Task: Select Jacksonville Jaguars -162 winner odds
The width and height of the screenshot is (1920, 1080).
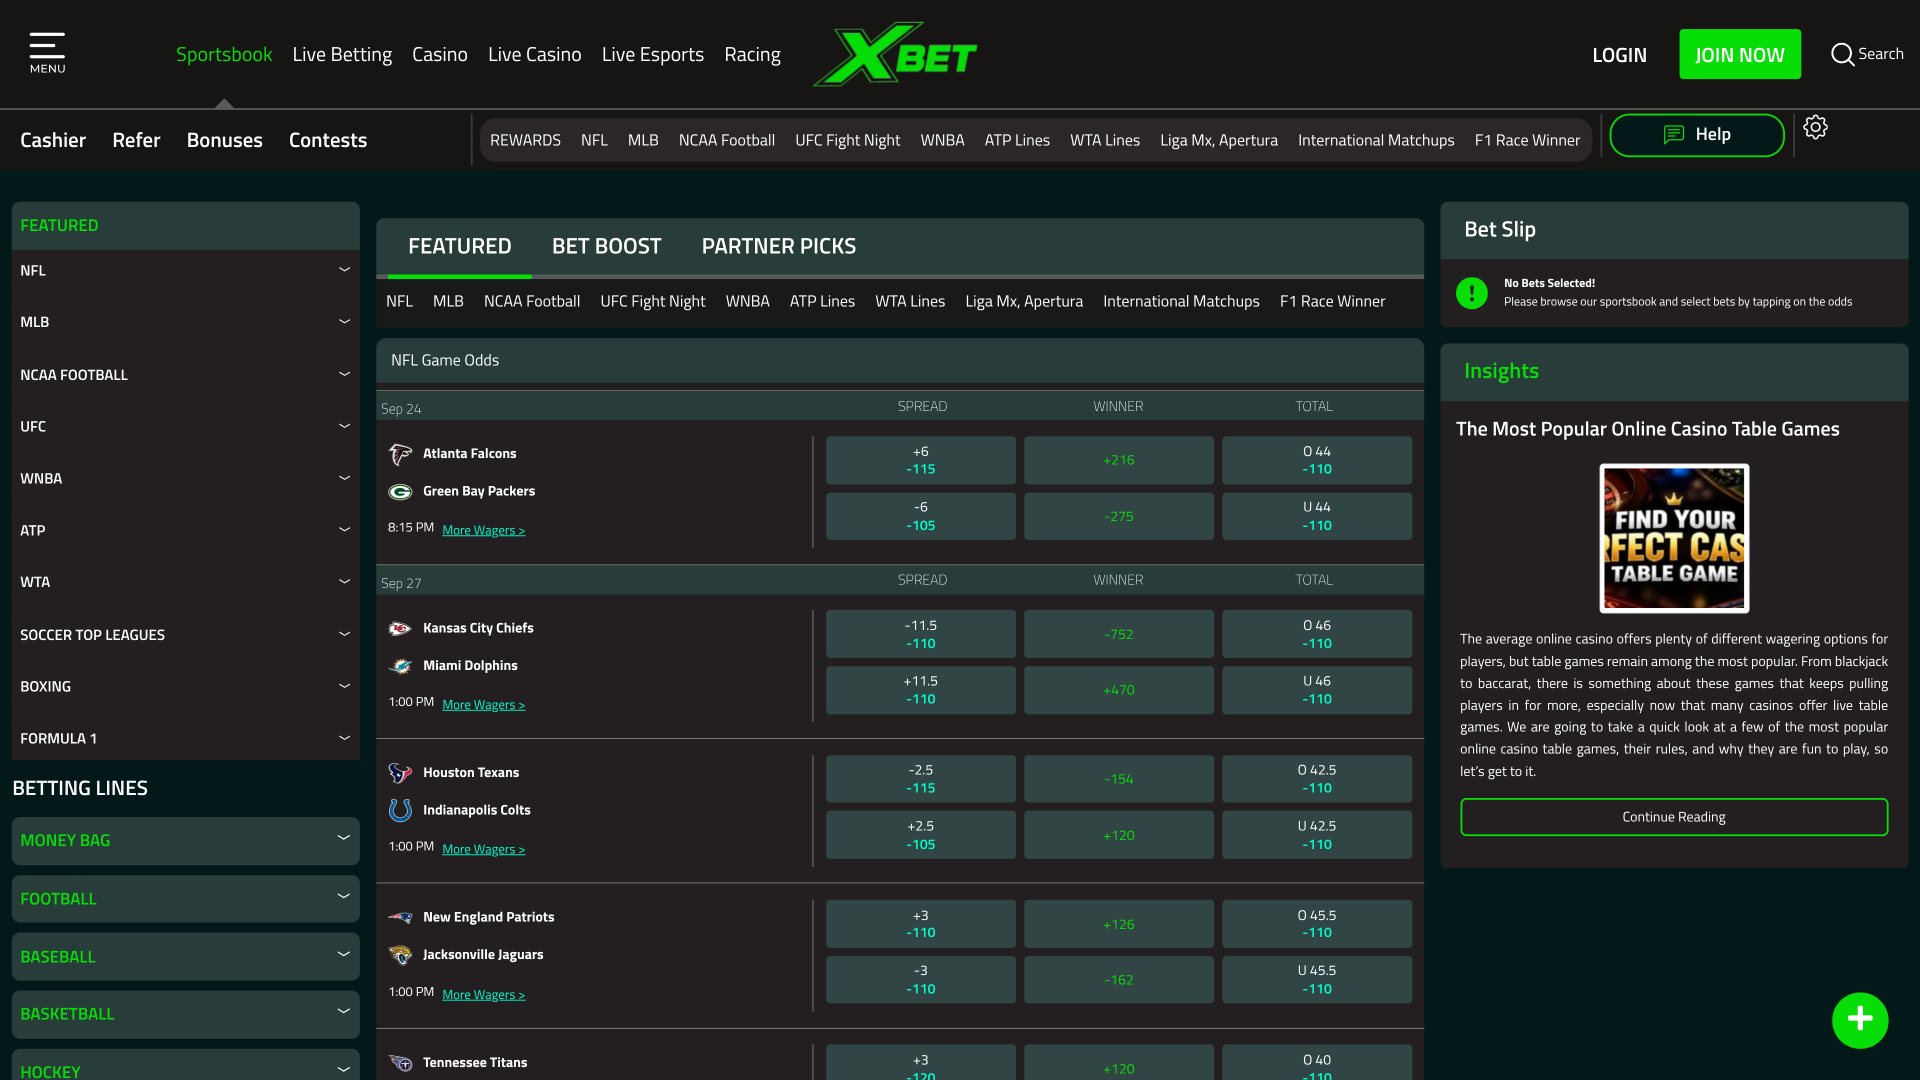Action: [x=1118, y=980]
